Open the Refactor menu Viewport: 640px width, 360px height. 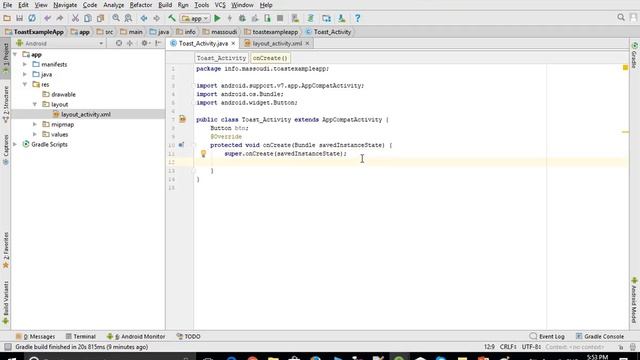141,5
